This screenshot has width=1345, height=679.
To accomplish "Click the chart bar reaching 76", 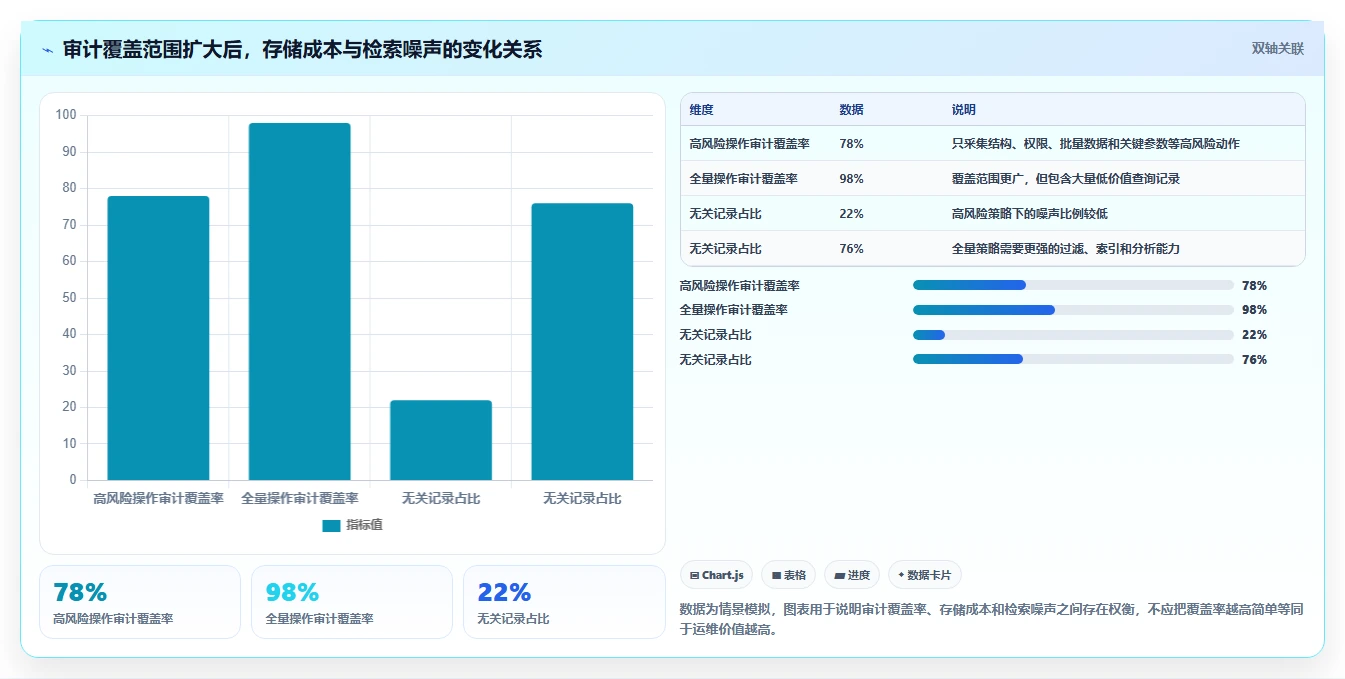I will (582, 341).
